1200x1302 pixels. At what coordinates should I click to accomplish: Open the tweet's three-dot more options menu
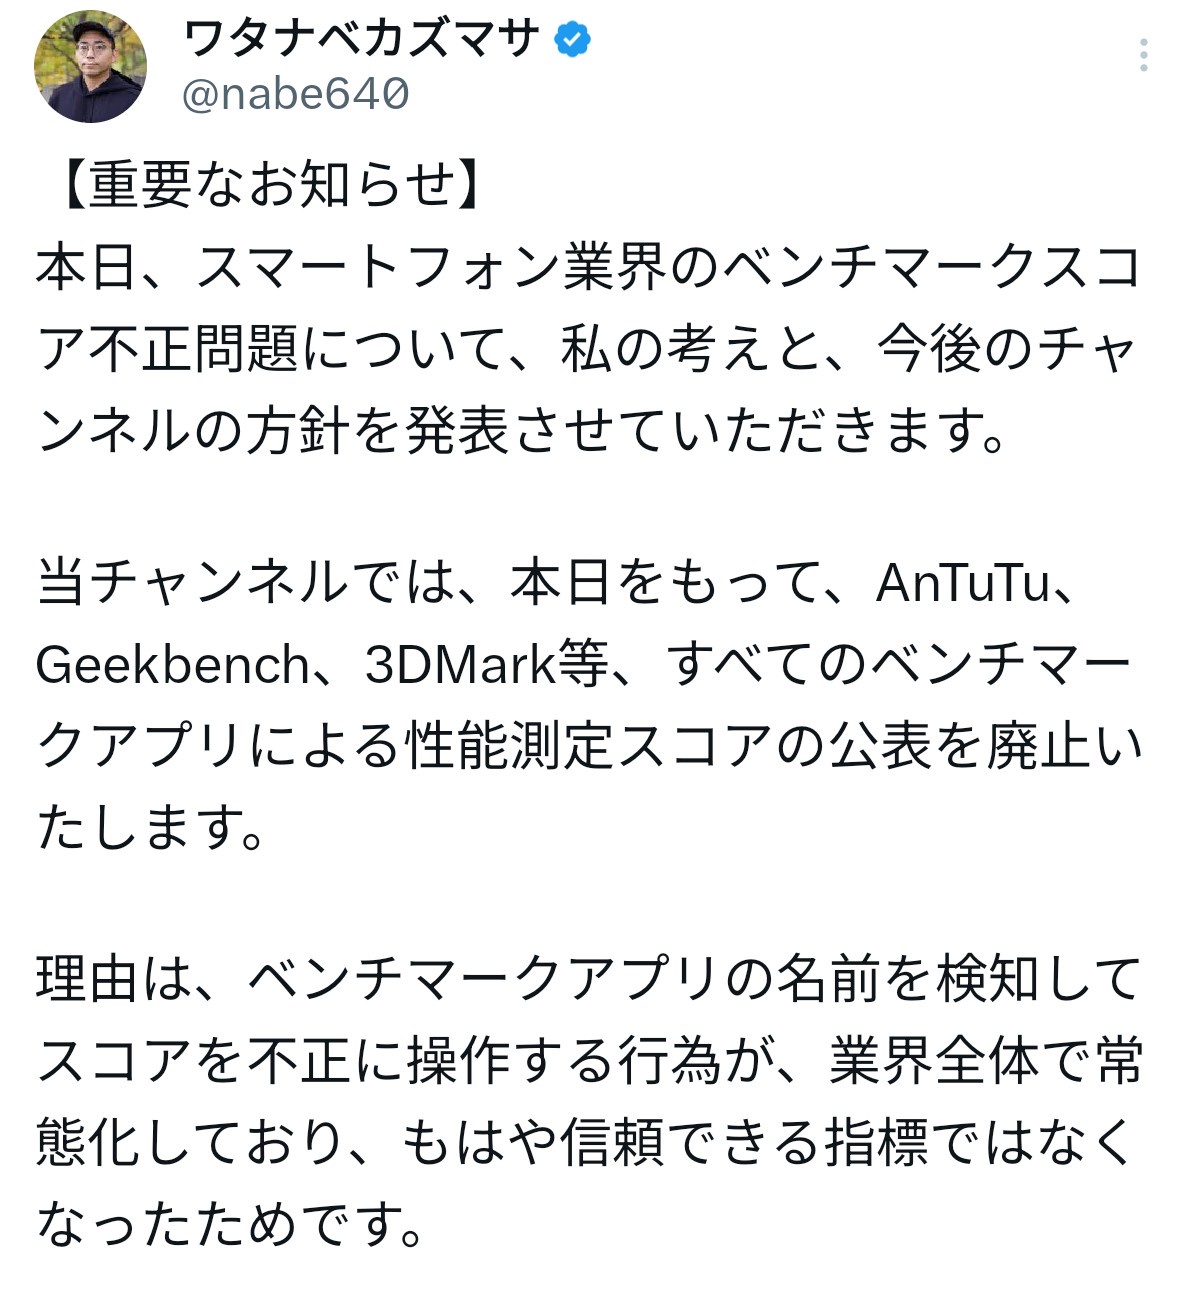[1143, 55]
